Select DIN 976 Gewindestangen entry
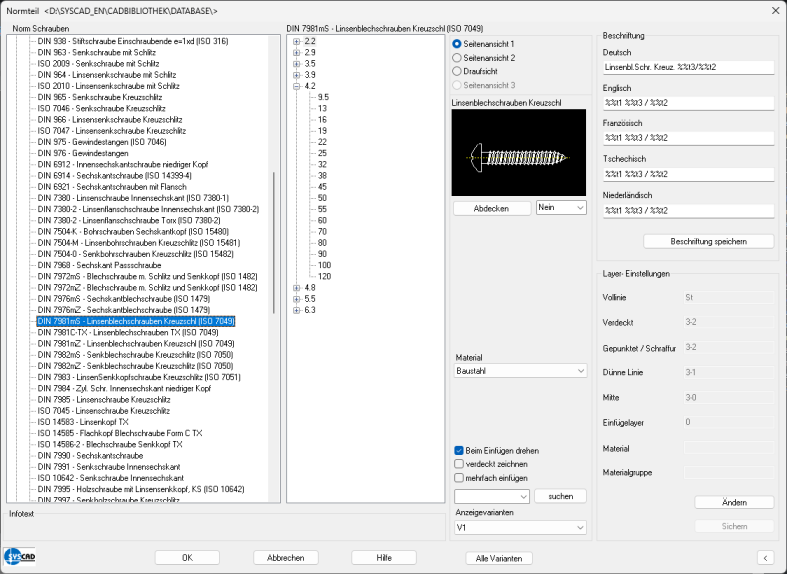The height and width of the screenshot is (574, 787). click(83, 153)
